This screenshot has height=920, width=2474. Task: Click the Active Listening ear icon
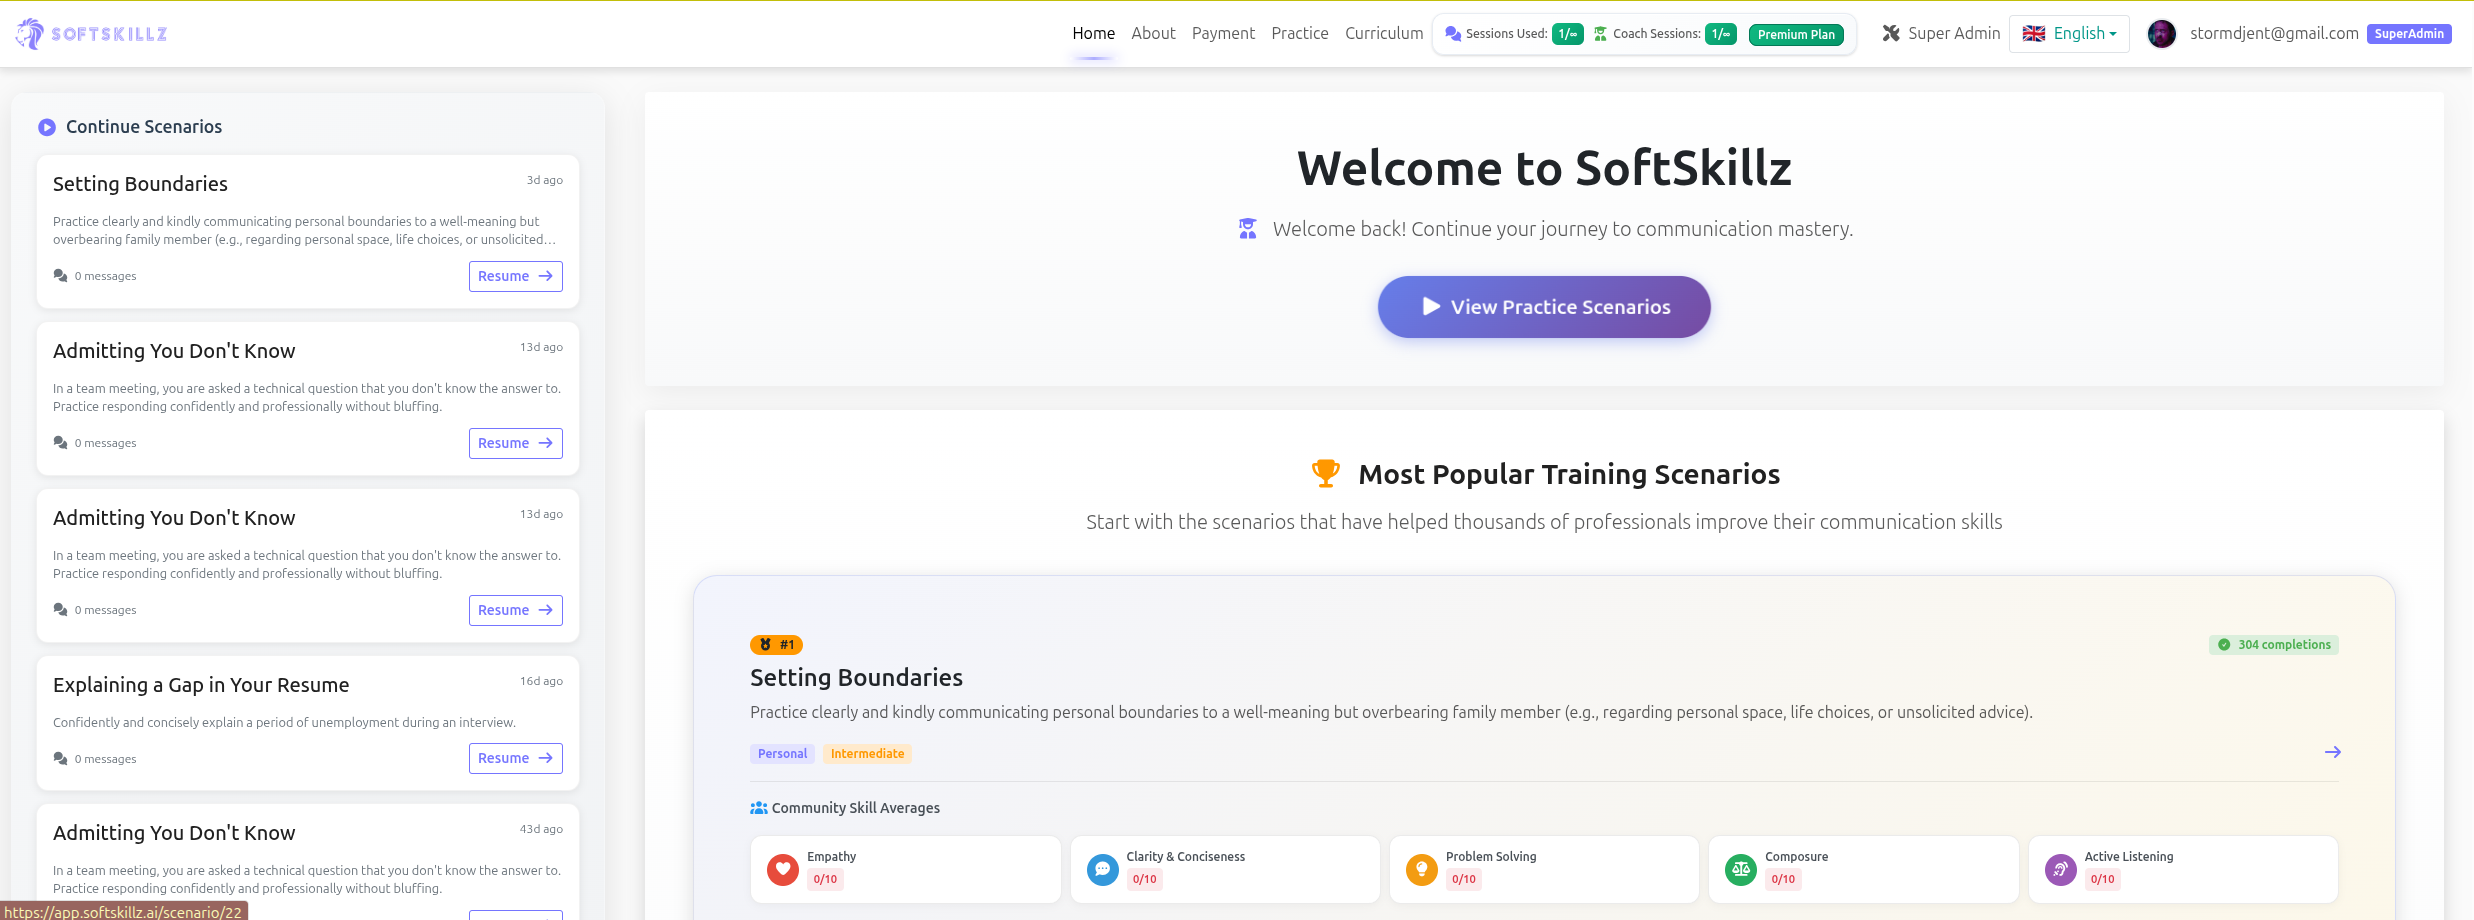click(x=2060, y=869)
